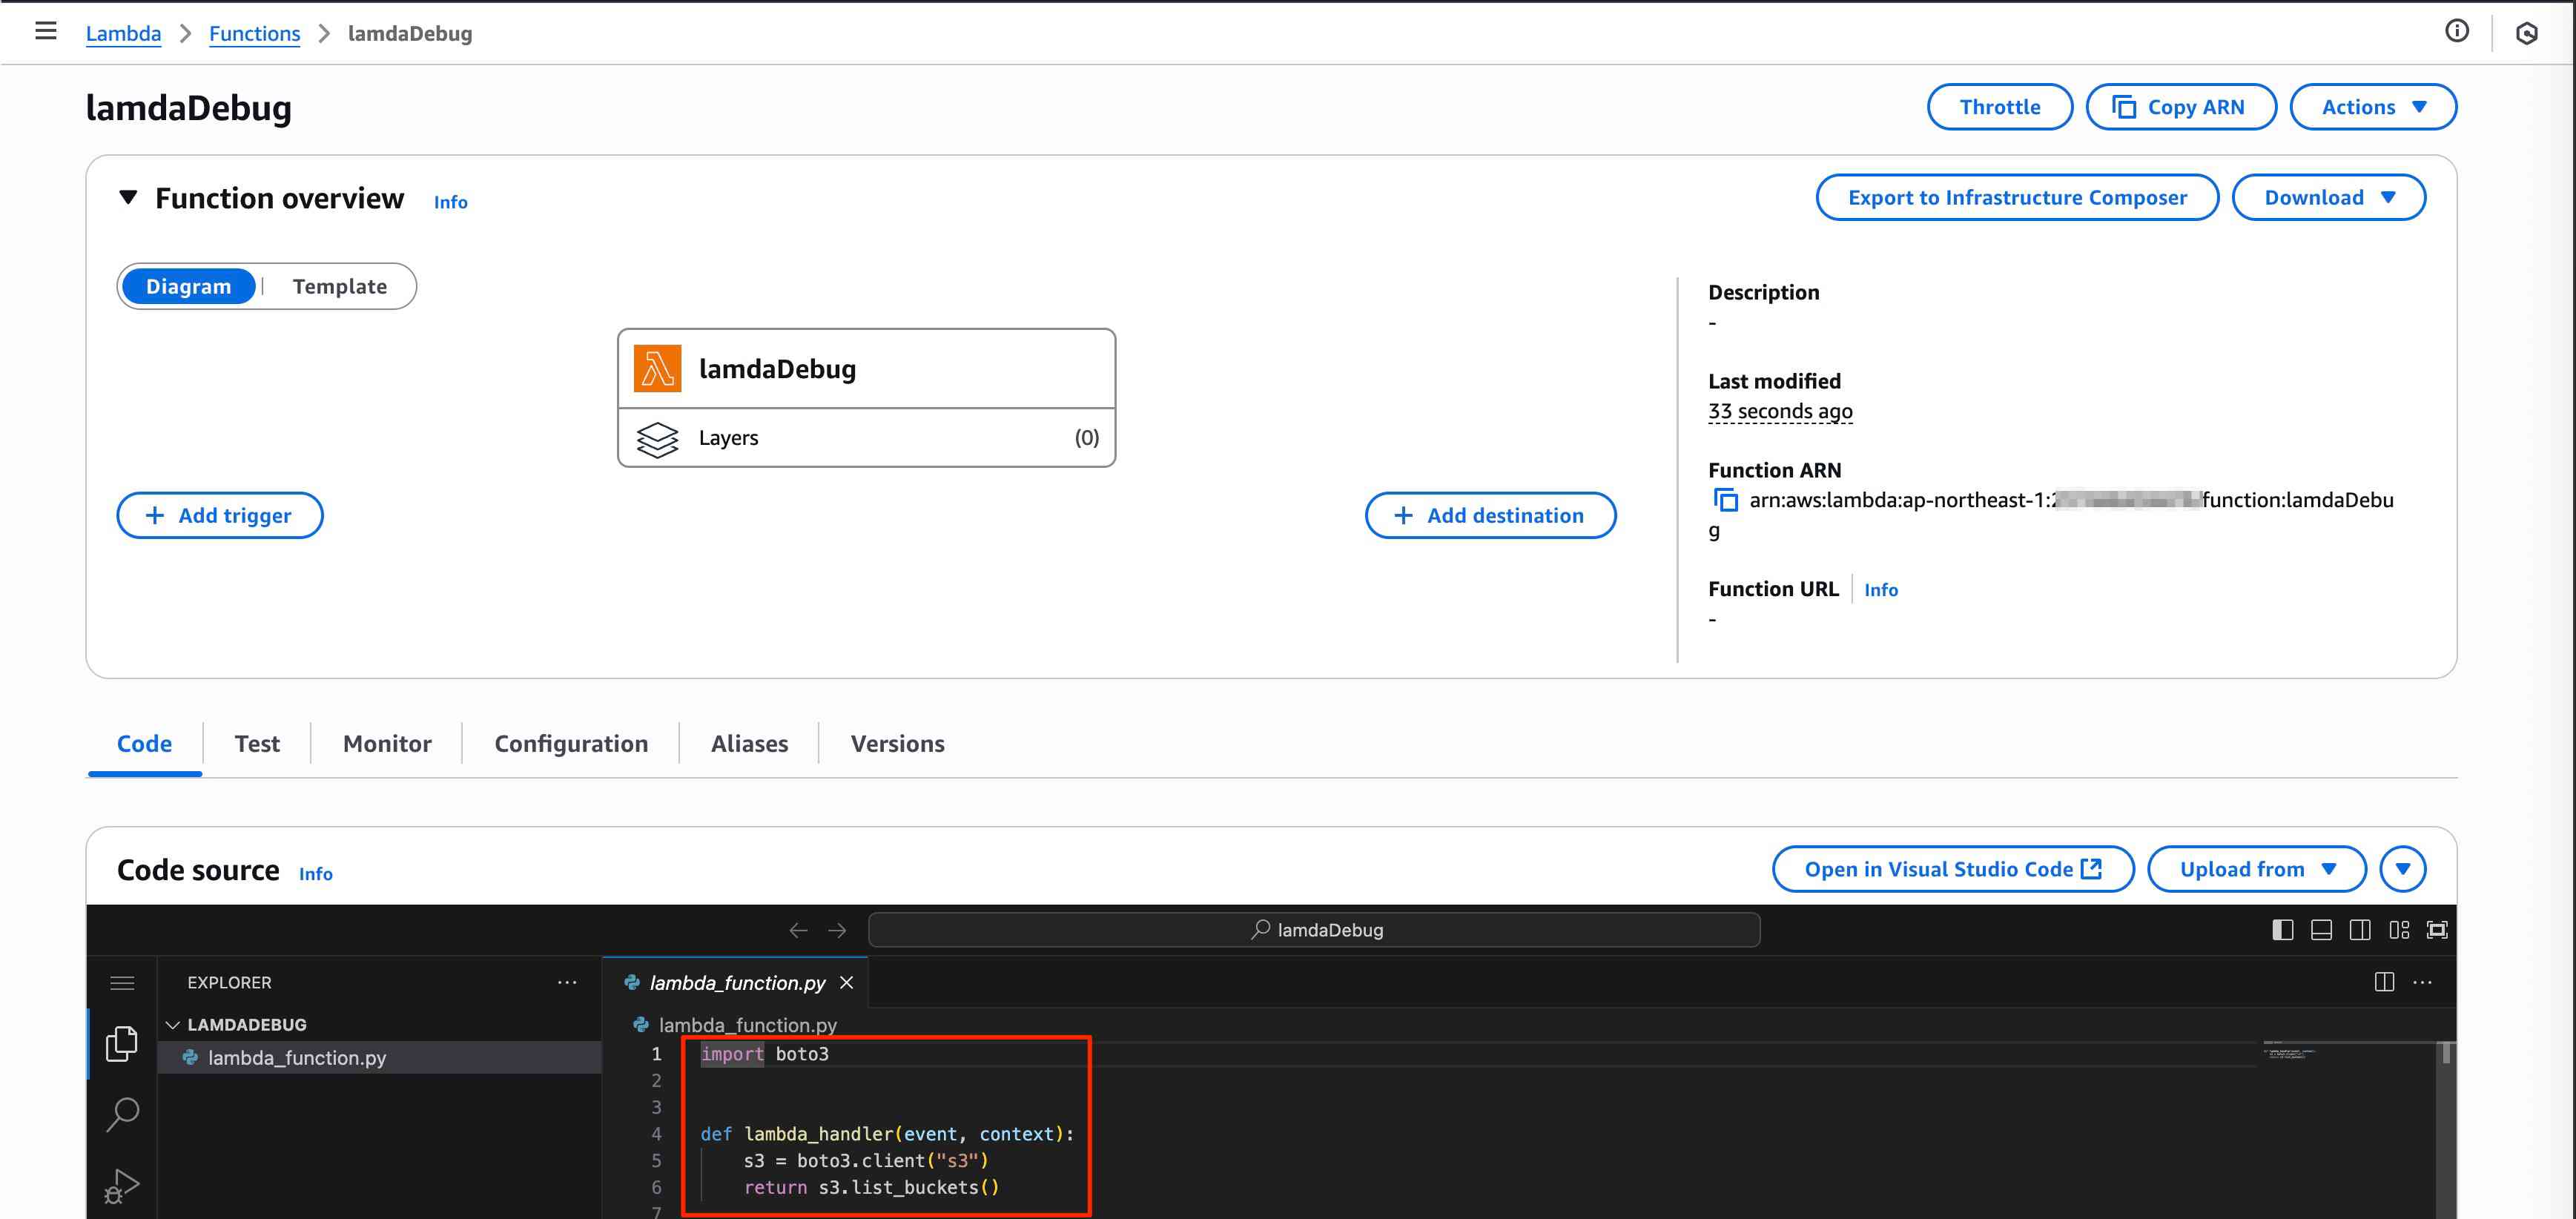The width and height of the screenshot is (2576, 1219).
Task: Open Run and Debug icon in sidebar
Action: click(x=122, y=1186)
